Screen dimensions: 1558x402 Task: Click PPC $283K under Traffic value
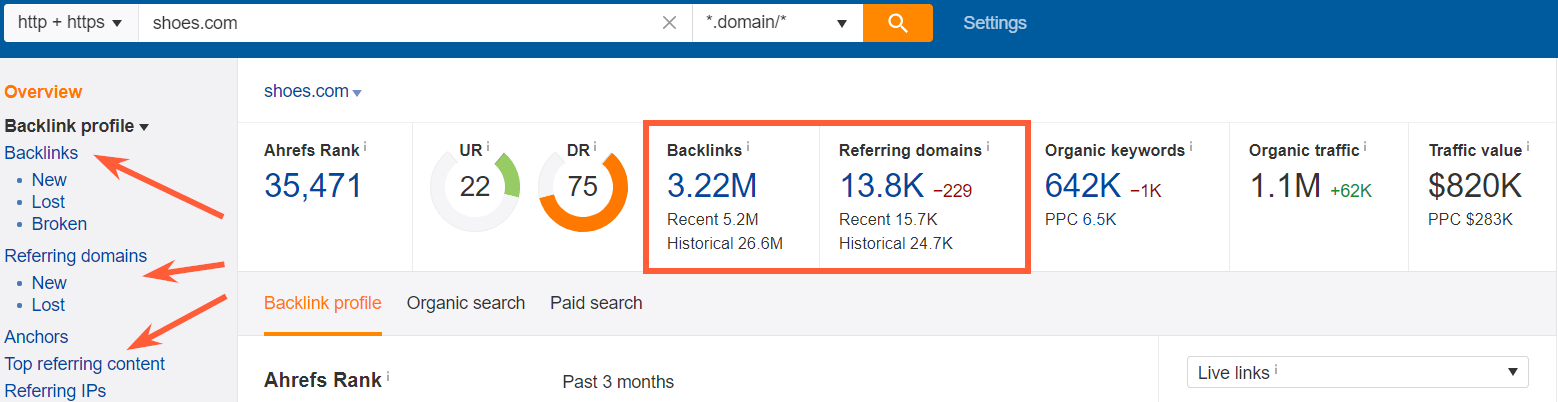(1471, 220)
